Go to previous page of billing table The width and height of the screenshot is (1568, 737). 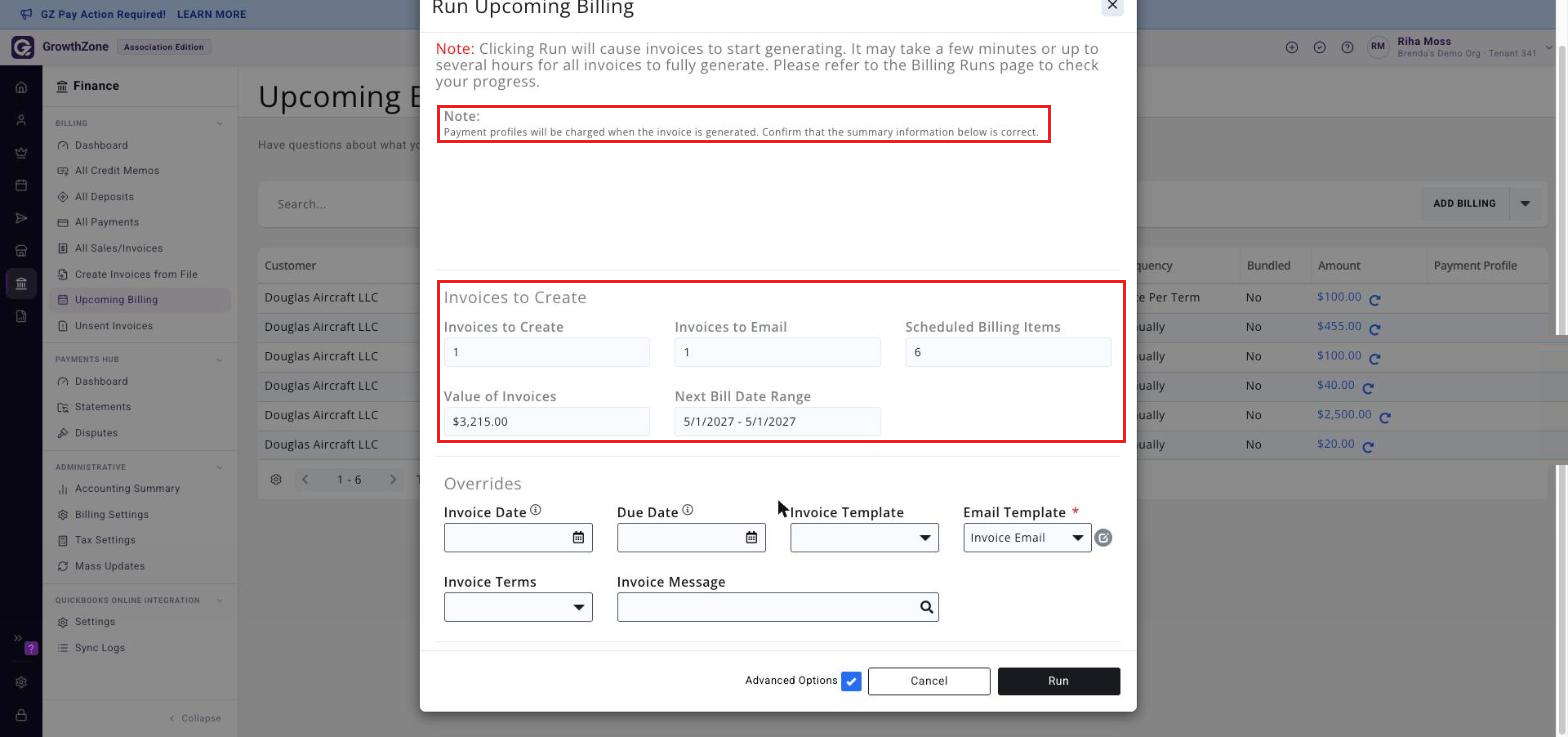click(305, 480)
